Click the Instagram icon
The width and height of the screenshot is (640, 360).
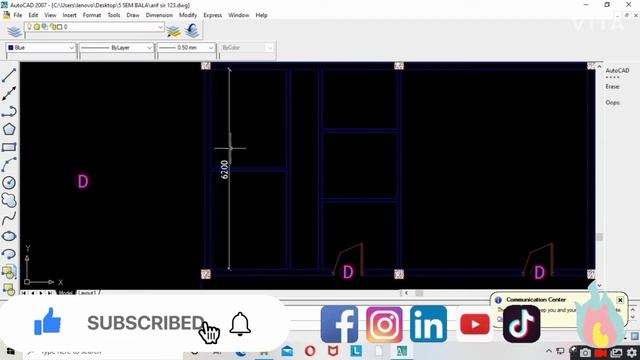pos(384,324)
